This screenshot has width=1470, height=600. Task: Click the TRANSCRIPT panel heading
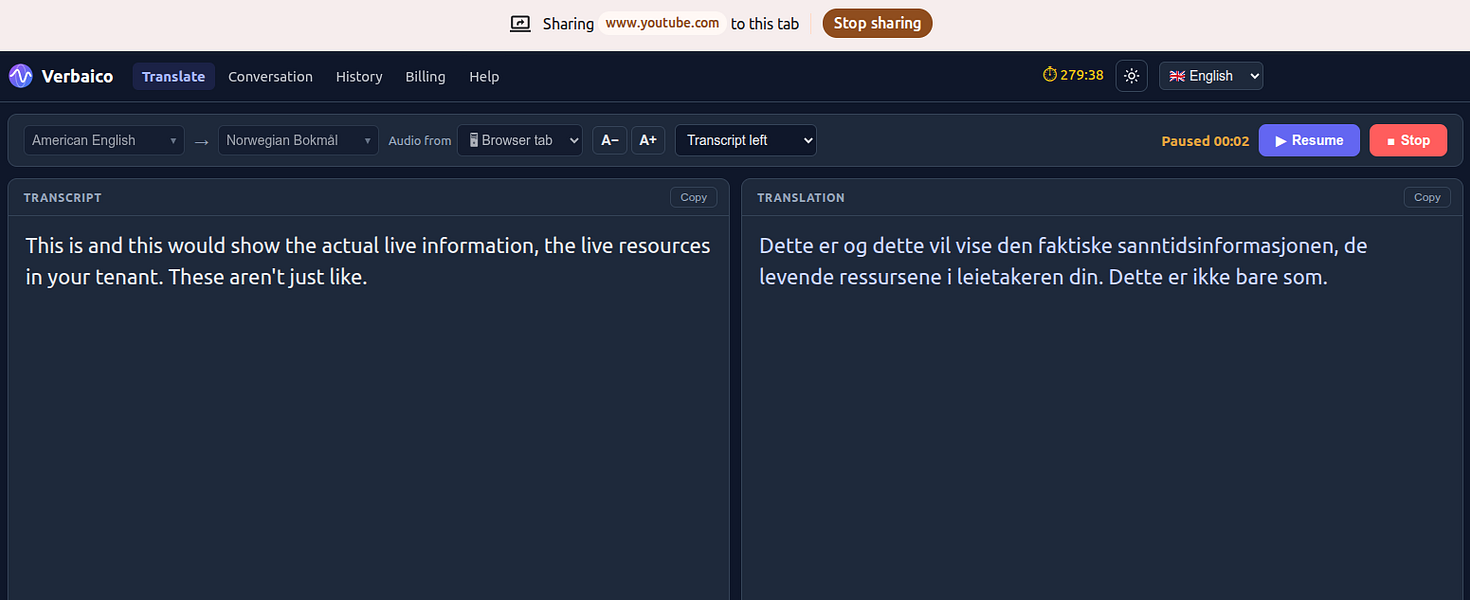pyautogui.click(x=63, y=198)
